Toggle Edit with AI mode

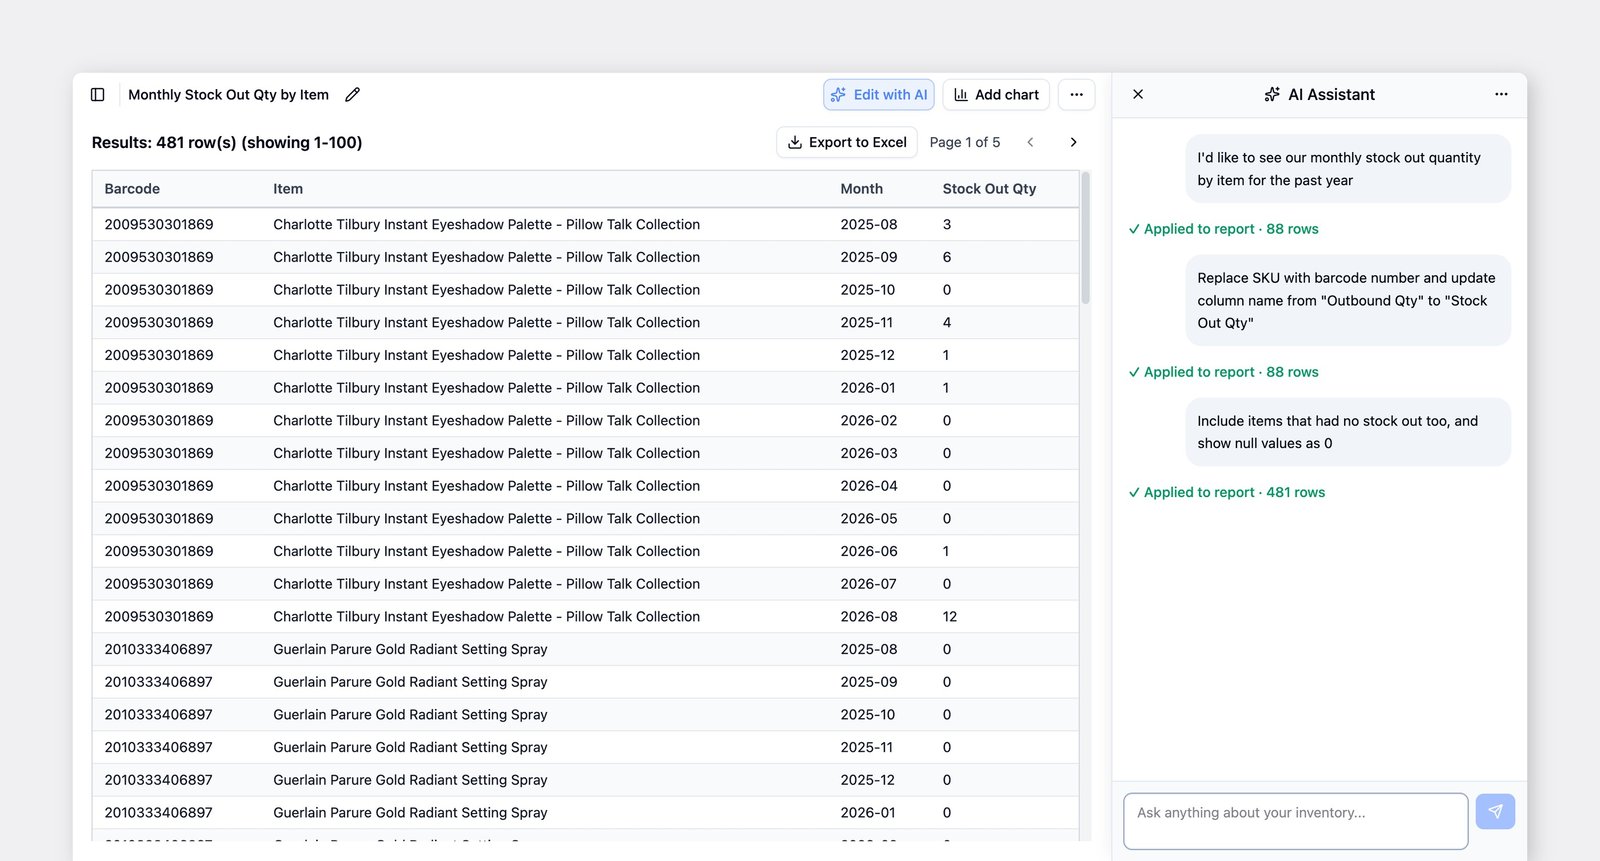coord(879,95)
